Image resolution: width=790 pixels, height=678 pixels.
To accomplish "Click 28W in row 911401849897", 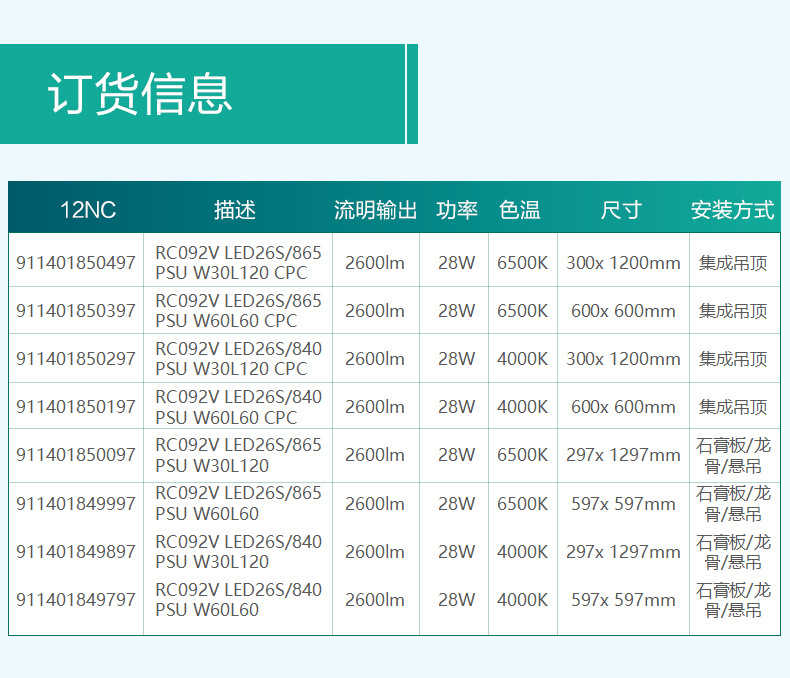I will 456,552.
